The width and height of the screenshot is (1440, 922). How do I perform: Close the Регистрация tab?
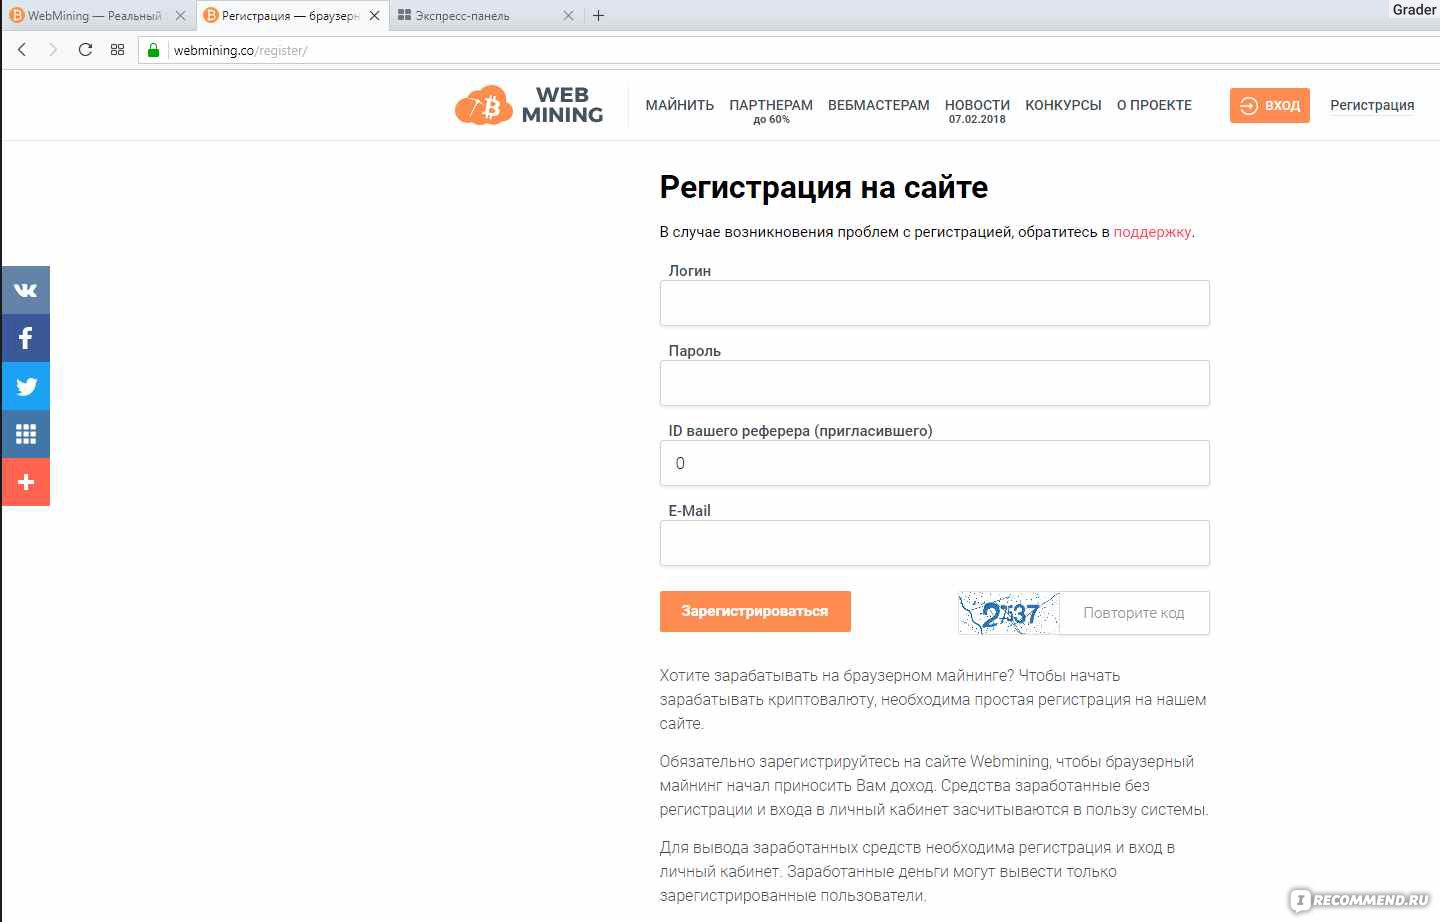pos(374,16)
